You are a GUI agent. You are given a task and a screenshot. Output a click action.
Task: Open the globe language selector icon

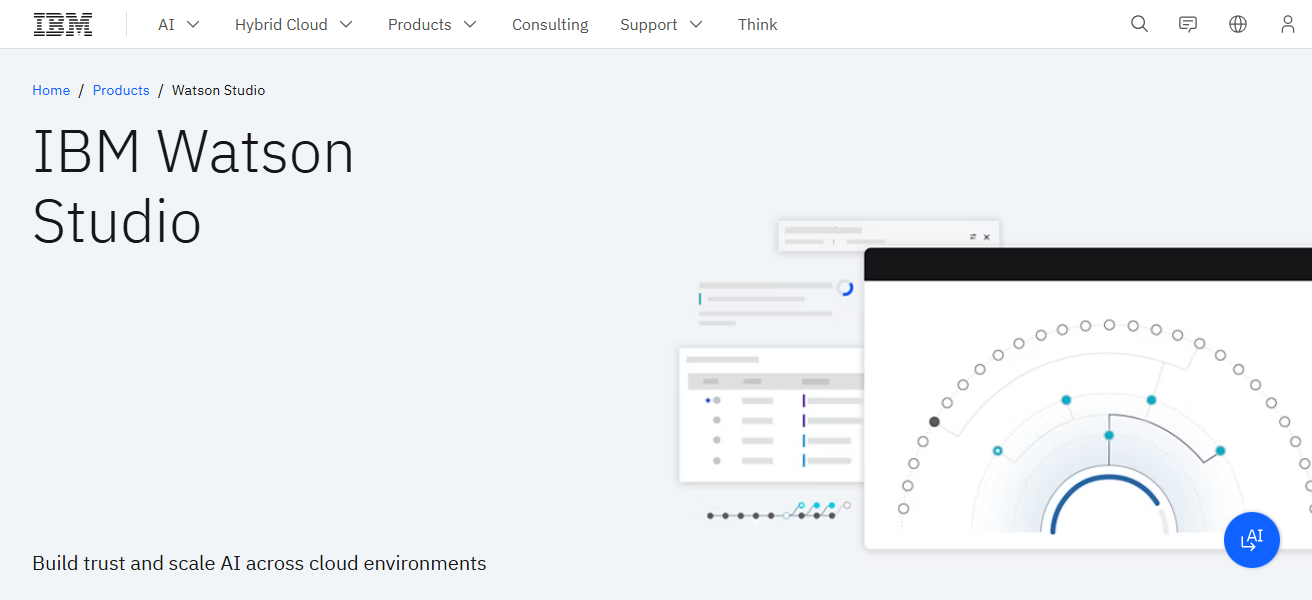[1238, 23]
